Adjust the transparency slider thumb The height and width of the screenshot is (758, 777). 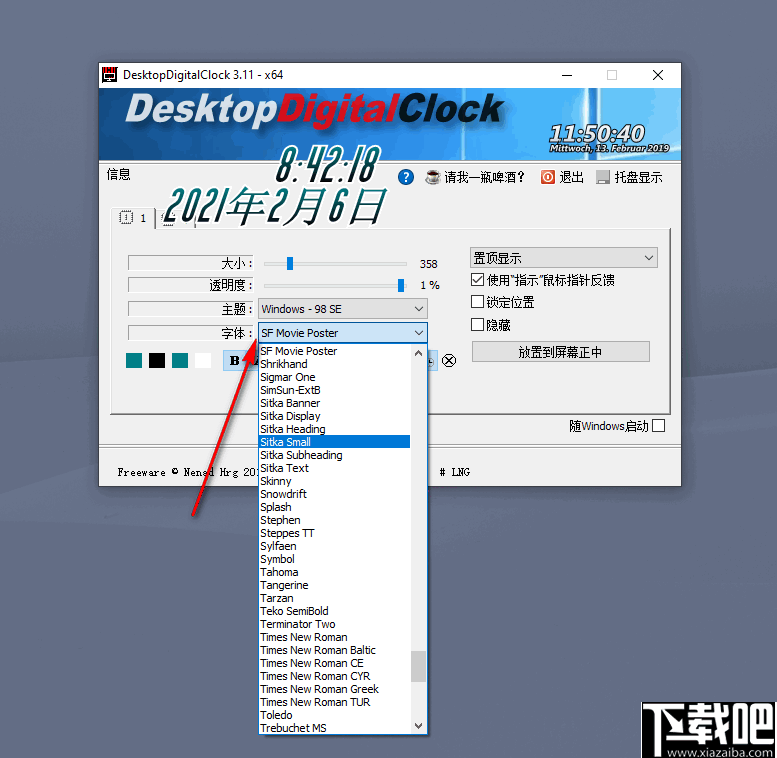point(401,285)
